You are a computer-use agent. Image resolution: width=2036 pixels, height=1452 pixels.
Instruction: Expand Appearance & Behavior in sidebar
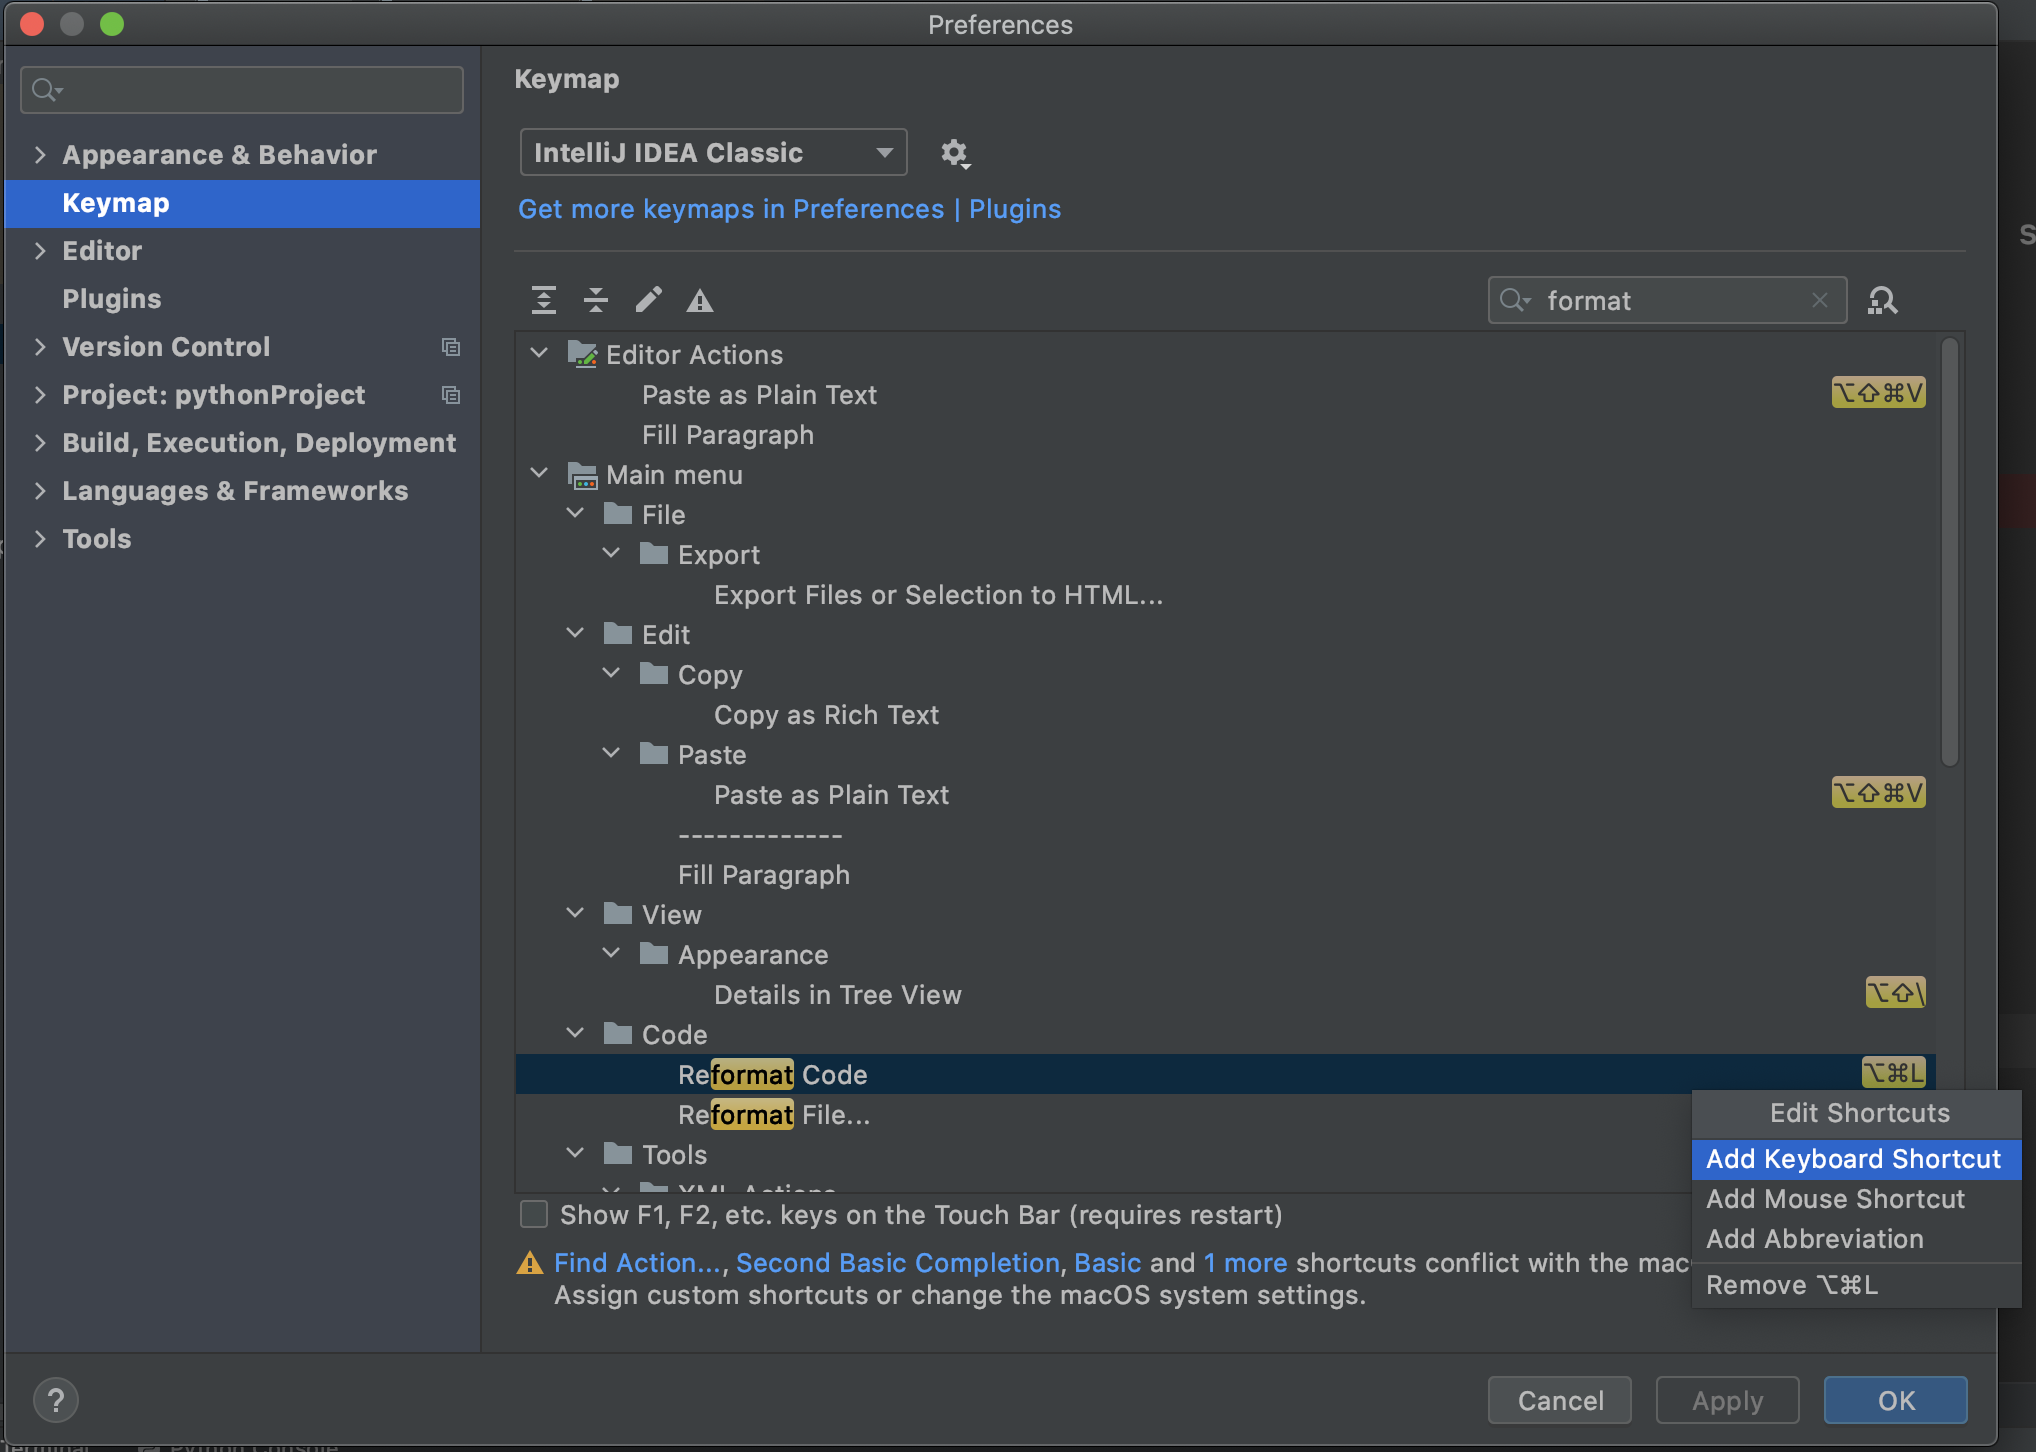pos(40,154)
